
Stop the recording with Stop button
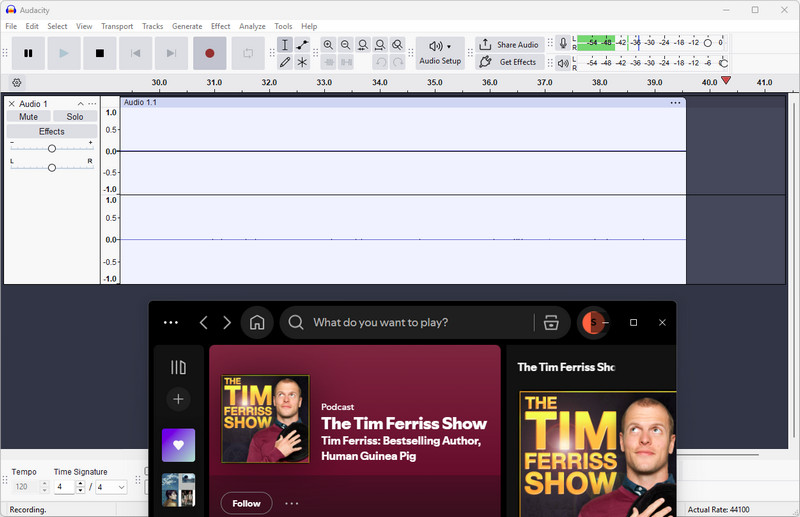pyautogui.click(x=99, y=53)
